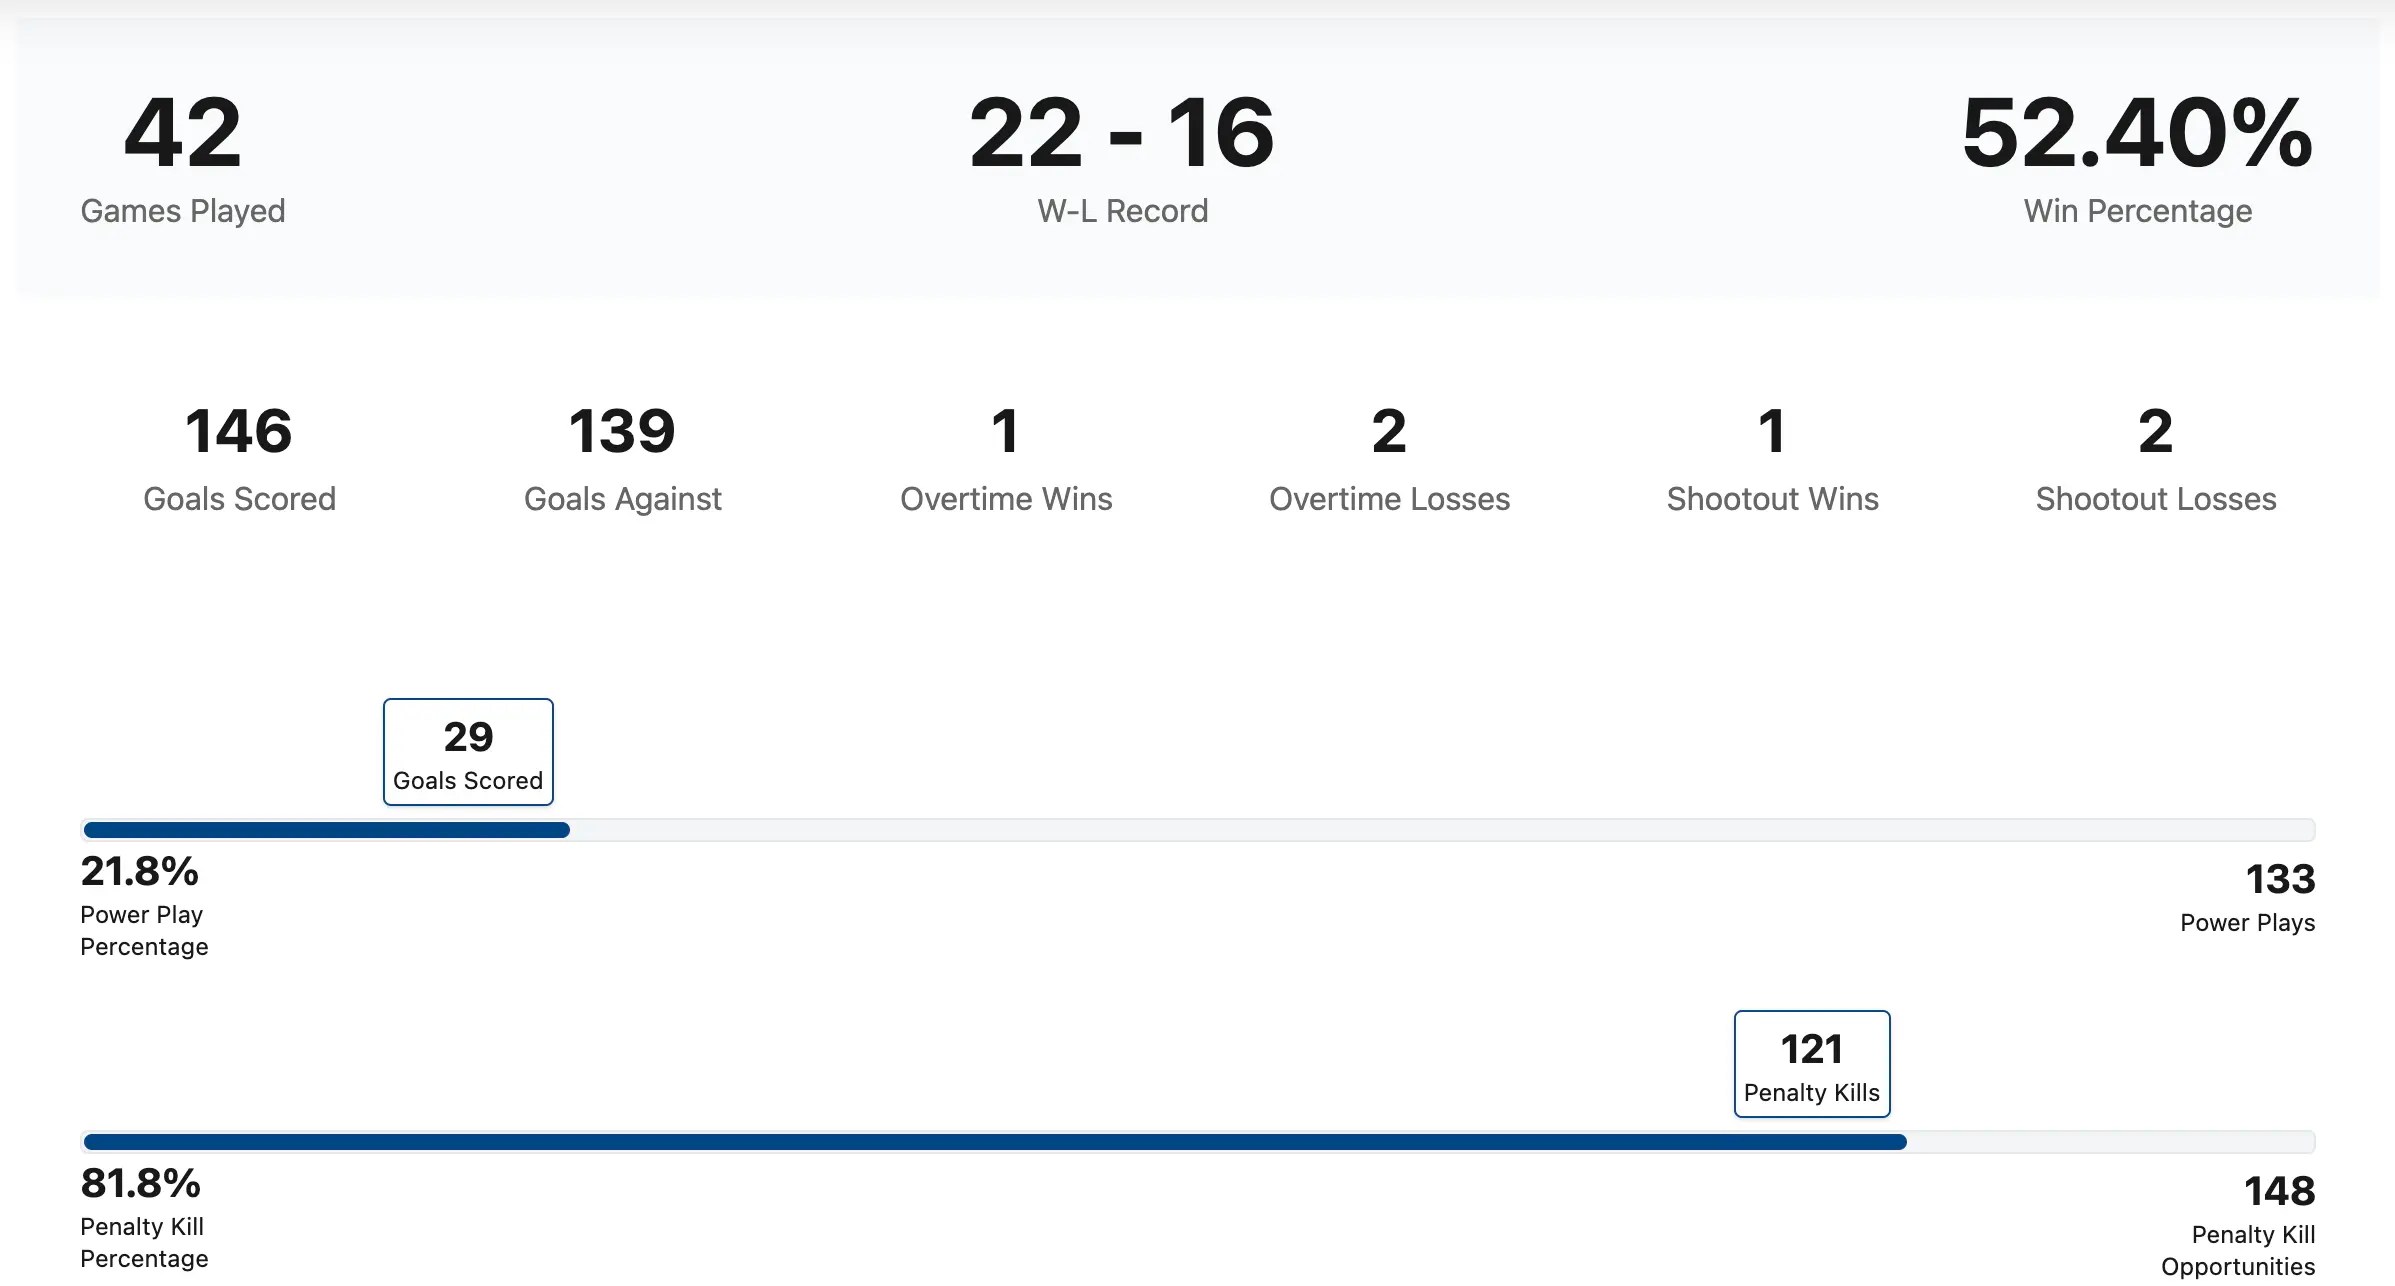Click the power play progress bar fill
The image size is (2395, 1286).
click(x=326, y=830)
